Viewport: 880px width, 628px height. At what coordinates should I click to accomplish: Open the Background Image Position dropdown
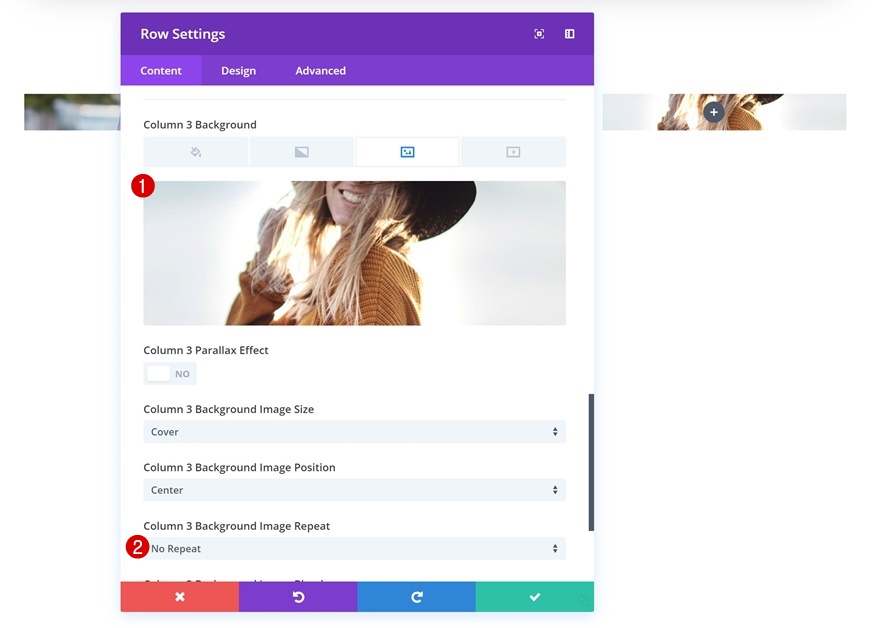coord(354,490)
